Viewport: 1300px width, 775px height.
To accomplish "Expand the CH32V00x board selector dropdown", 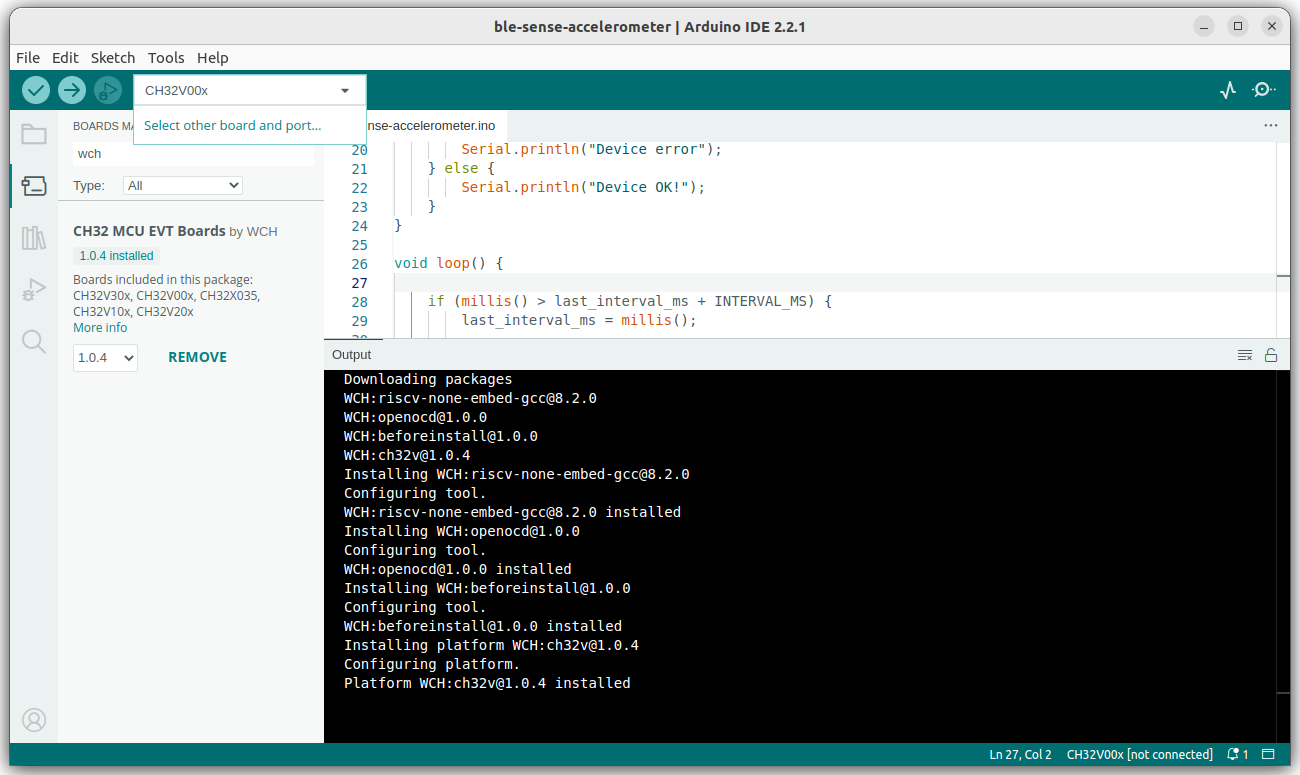I will click(249, 90).
